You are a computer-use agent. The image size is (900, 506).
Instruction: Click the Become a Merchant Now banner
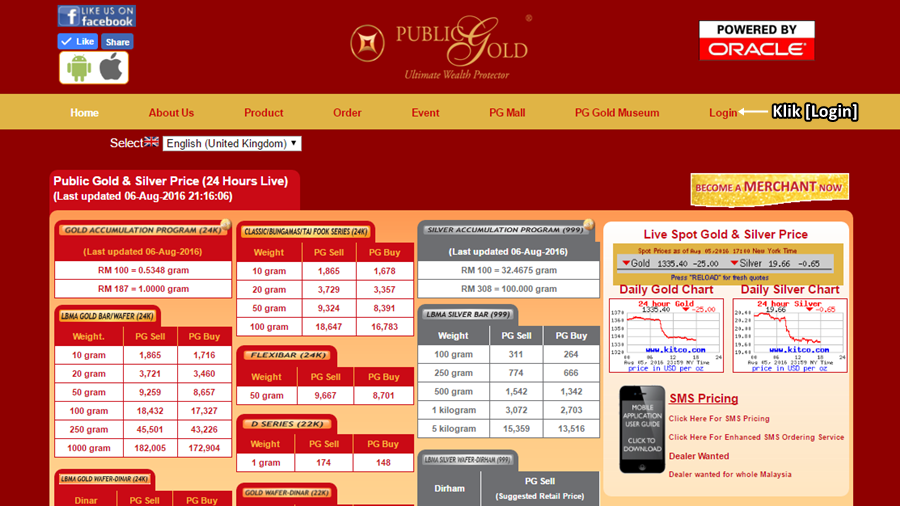[x=769, y=189]
